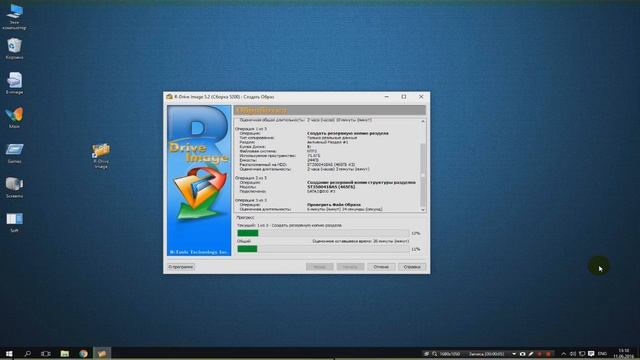Open the Soft desktop icon
This screenshot has height=360, width=640.
[x=14, y=222]
